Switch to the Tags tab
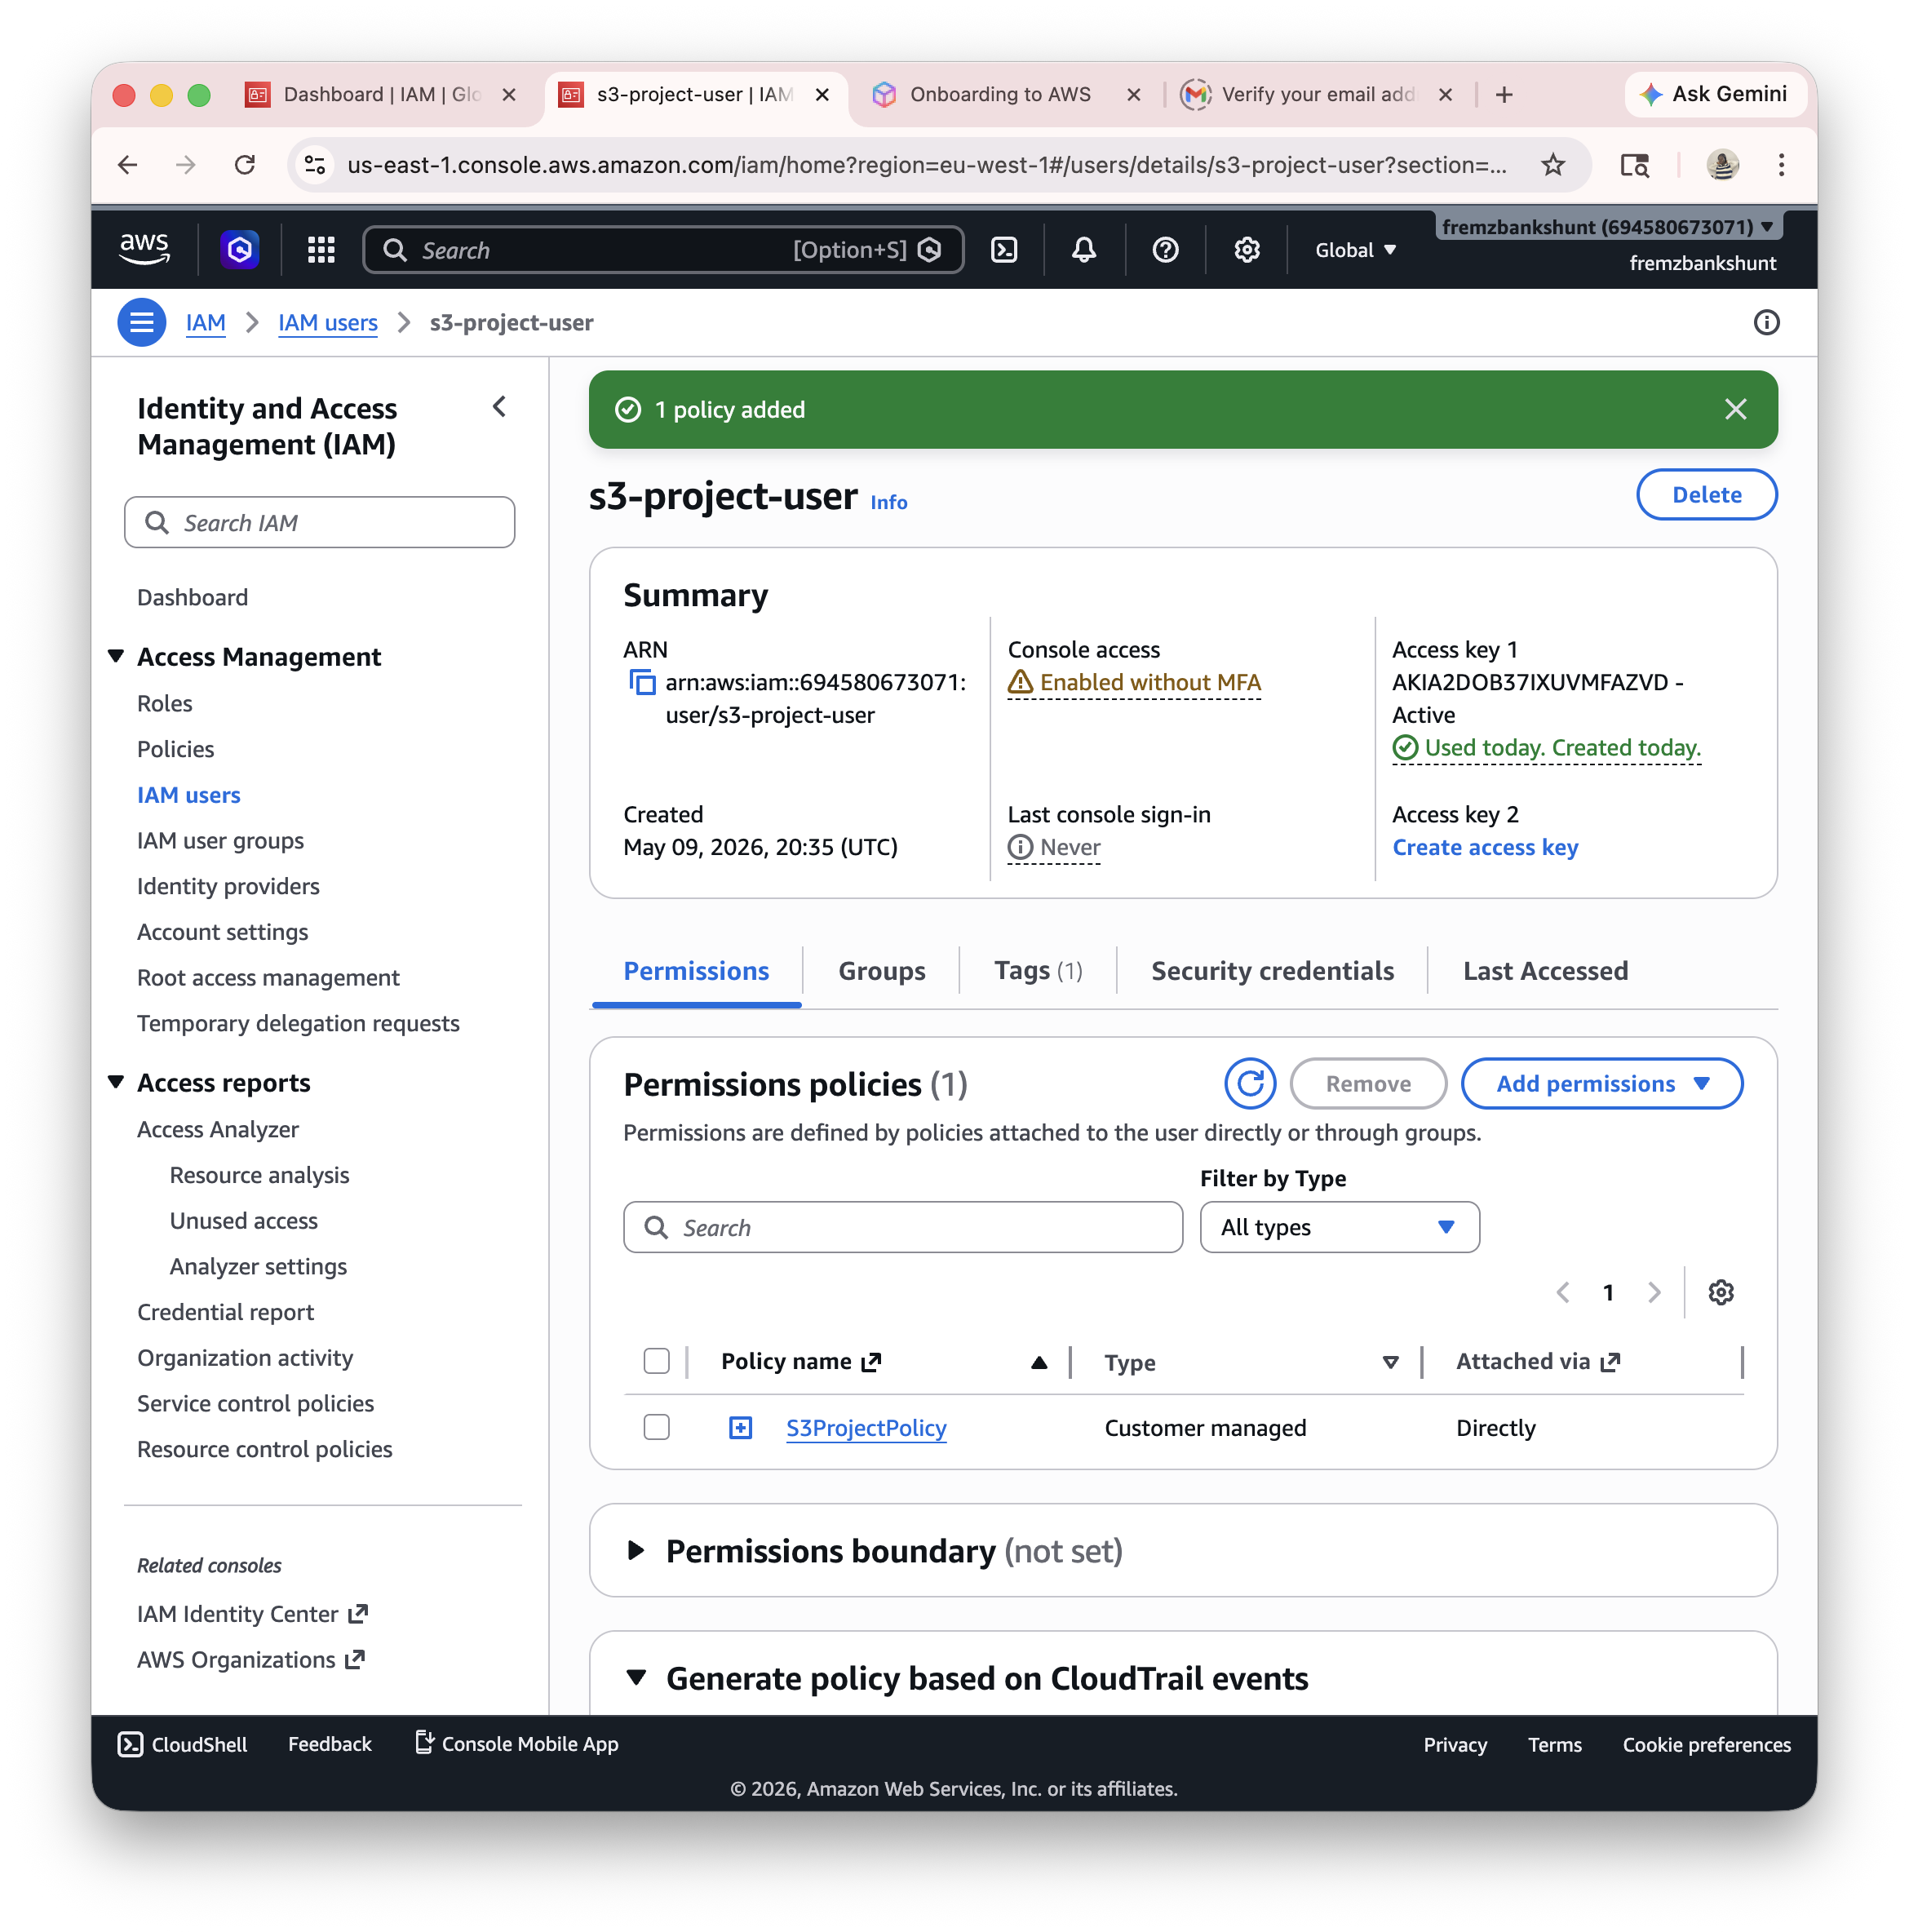Viewport: 1909px width, 1932px height. click(x=1038, y=970)
